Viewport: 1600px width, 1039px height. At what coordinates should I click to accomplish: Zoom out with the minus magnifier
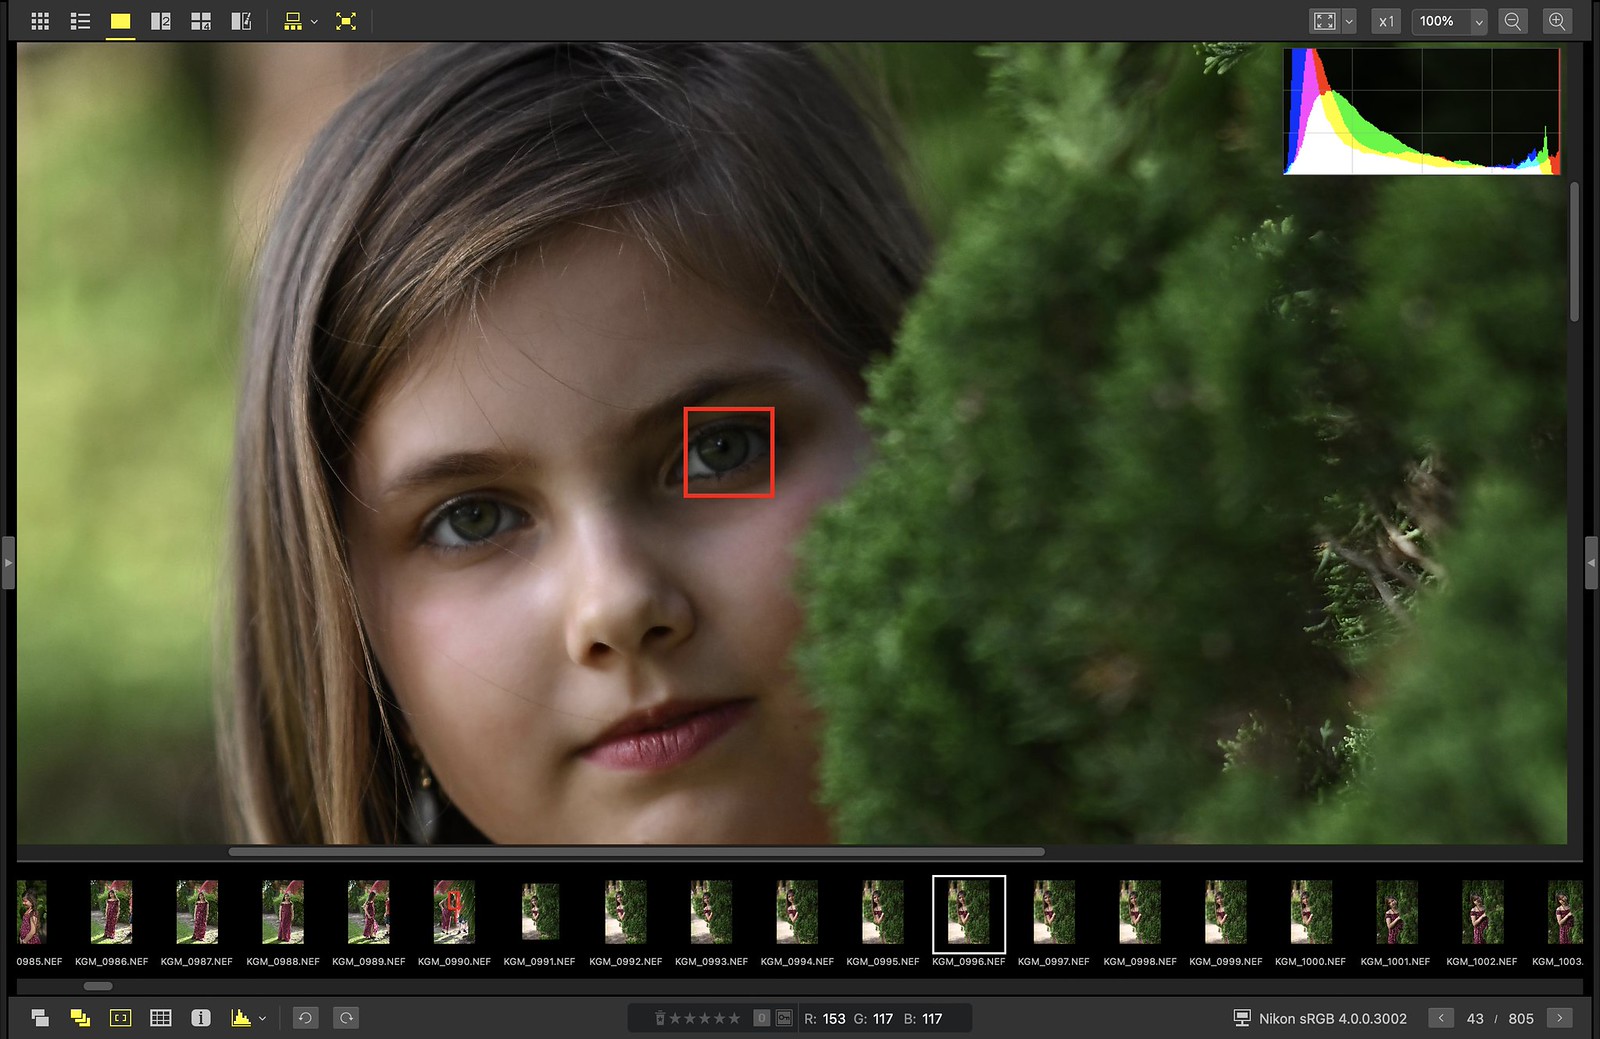pos(1513,21)
